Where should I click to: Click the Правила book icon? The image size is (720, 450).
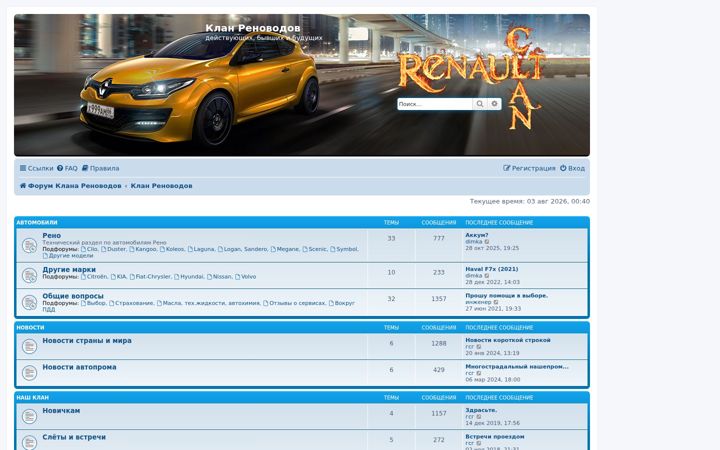[85, 168]
